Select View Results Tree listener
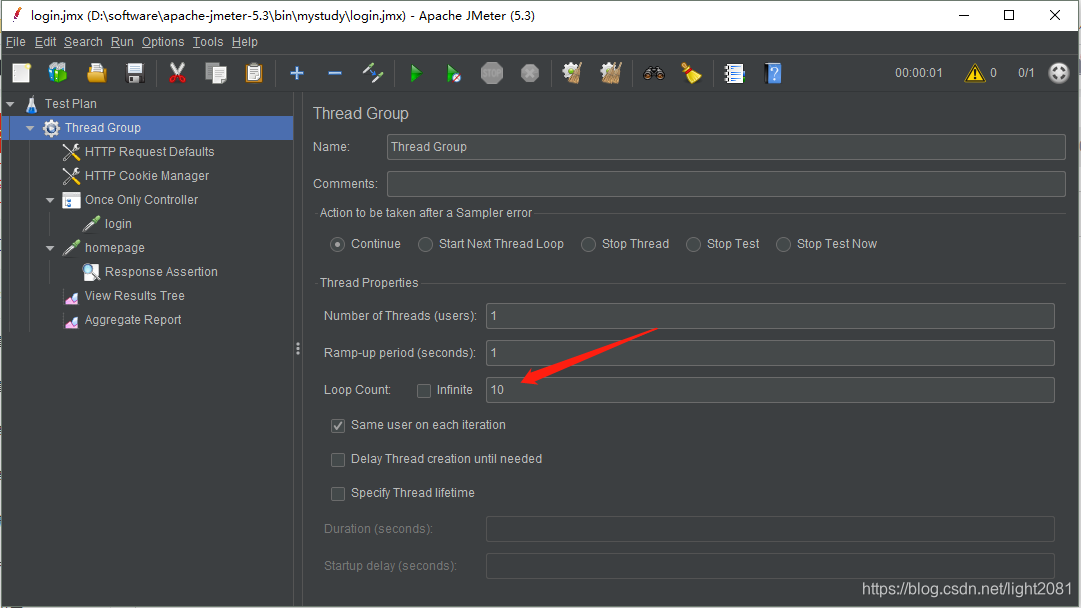 click(134, 296)
